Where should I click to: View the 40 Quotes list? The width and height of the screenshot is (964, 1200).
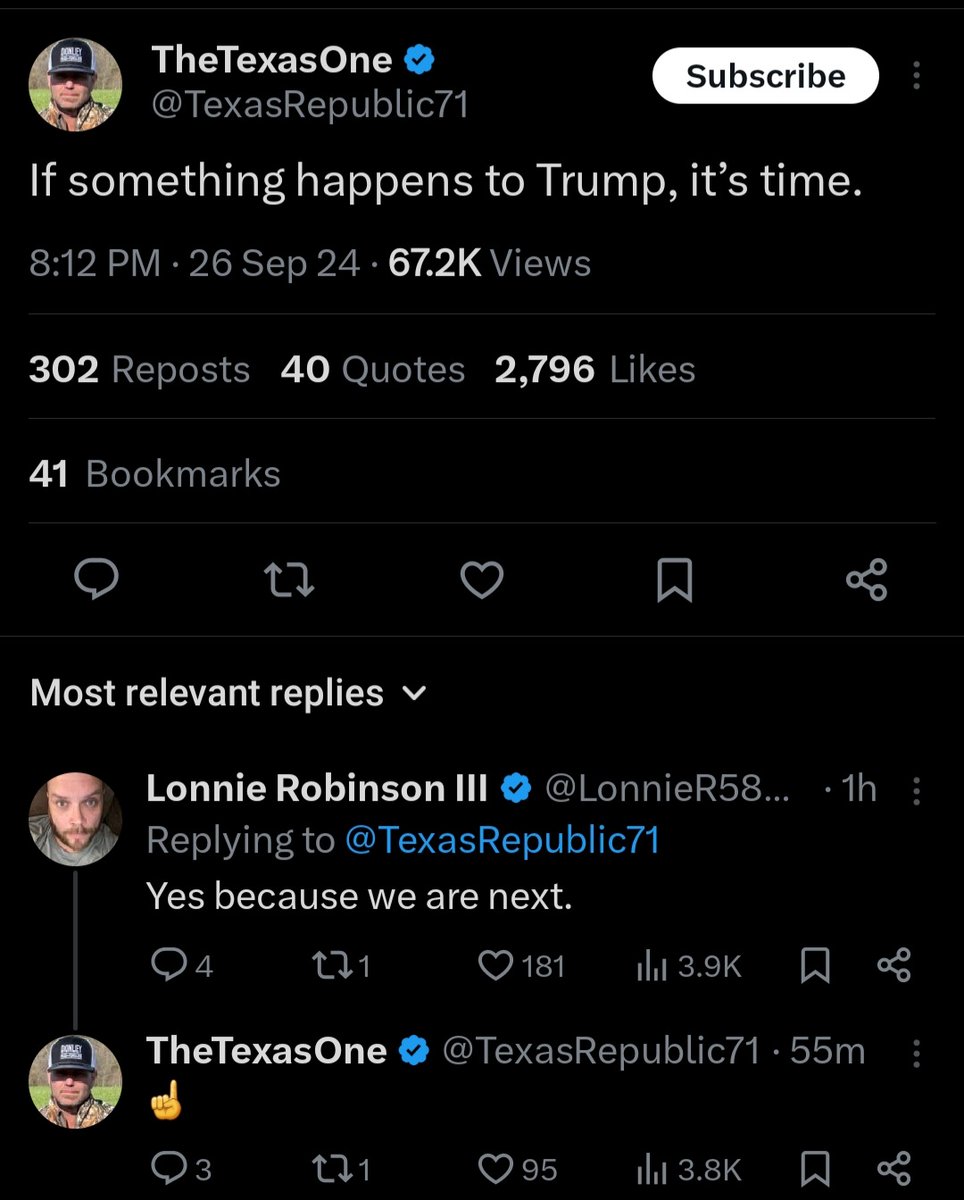(x=372, y=370)
